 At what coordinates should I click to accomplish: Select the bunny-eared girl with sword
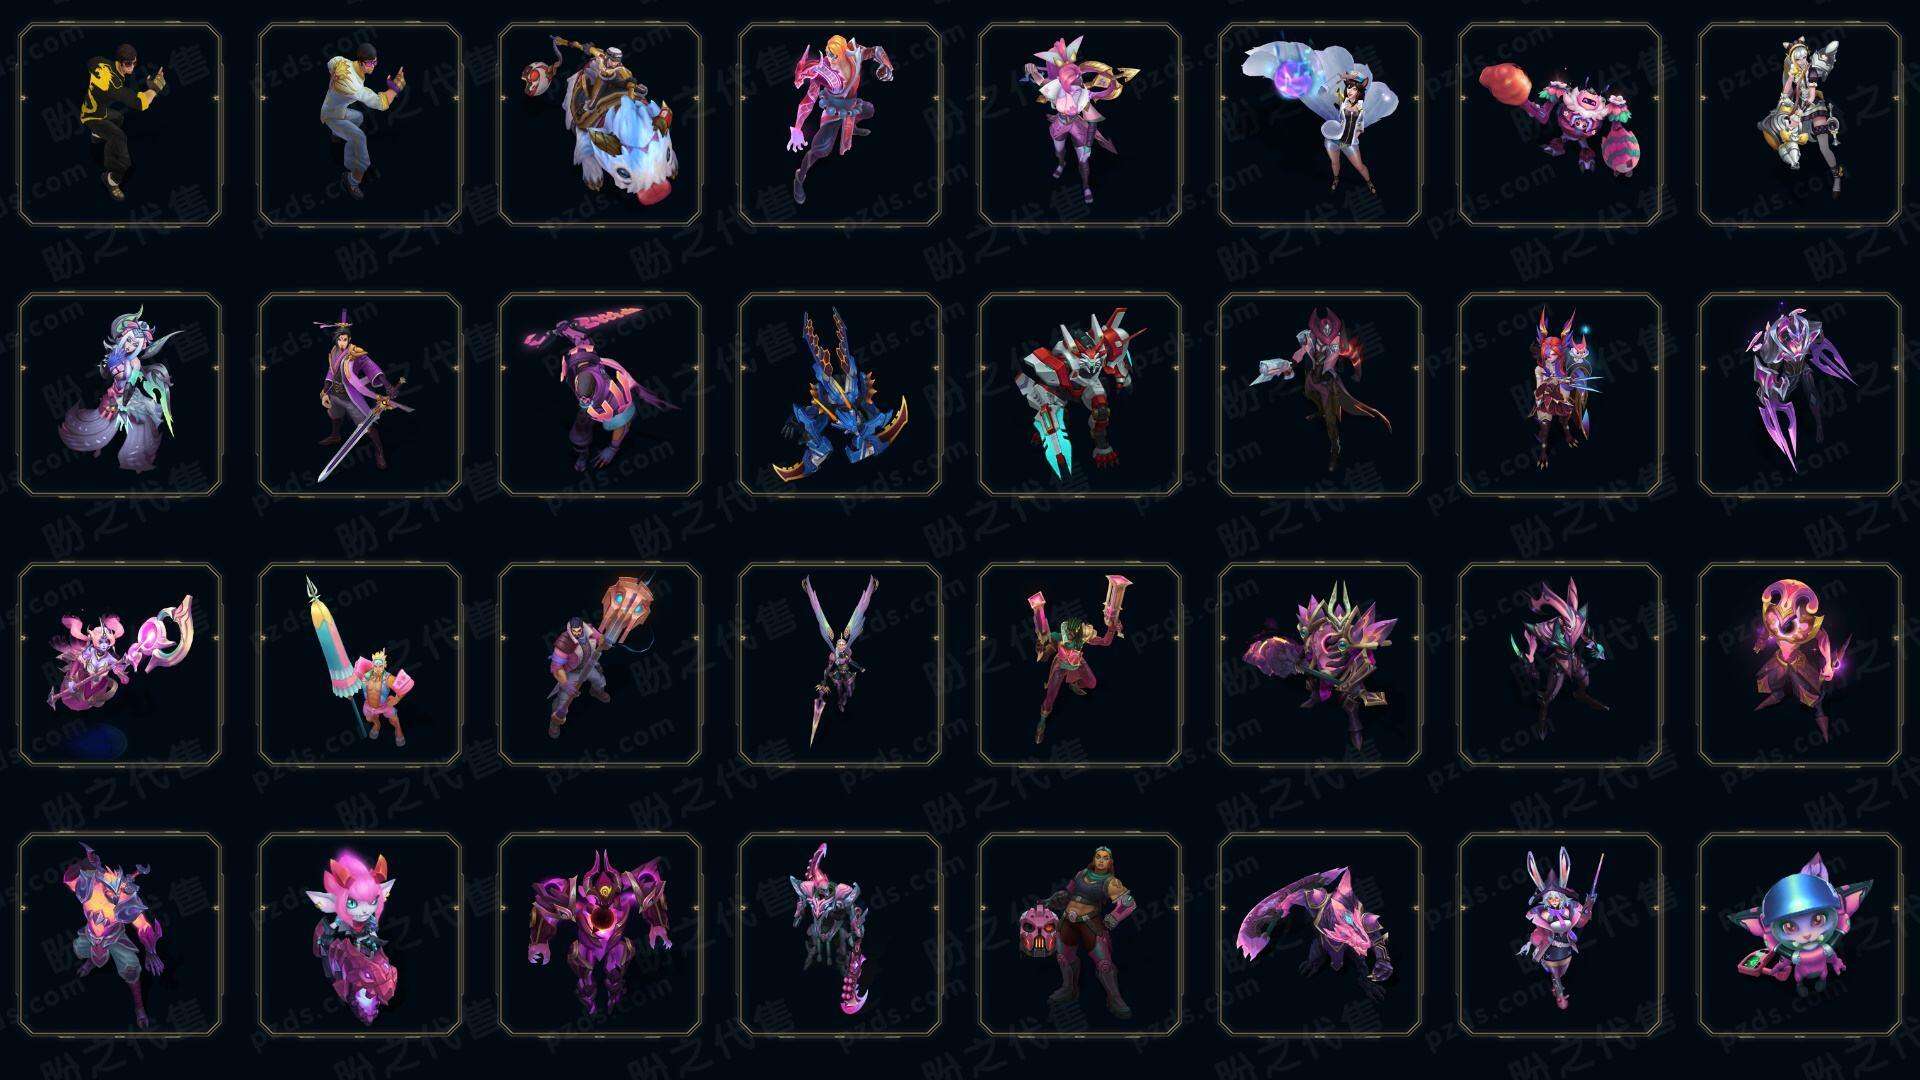coord(1560,934)
